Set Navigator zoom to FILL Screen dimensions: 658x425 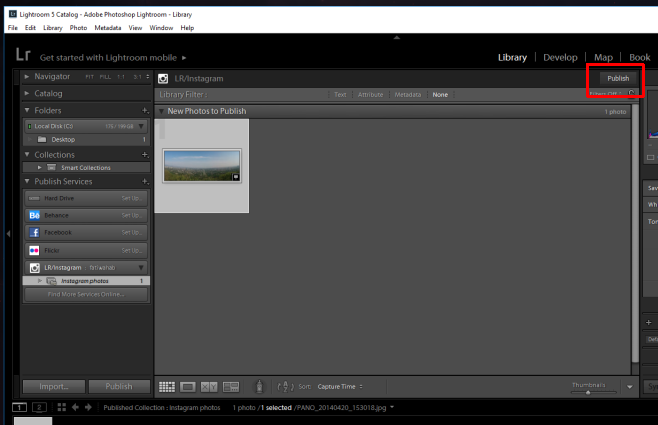105,77
